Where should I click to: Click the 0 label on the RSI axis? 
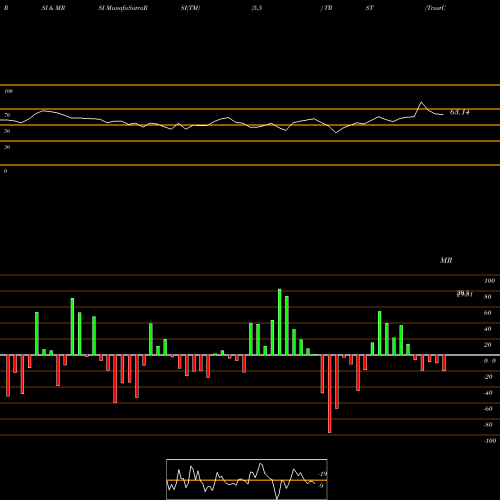(5, 171)
